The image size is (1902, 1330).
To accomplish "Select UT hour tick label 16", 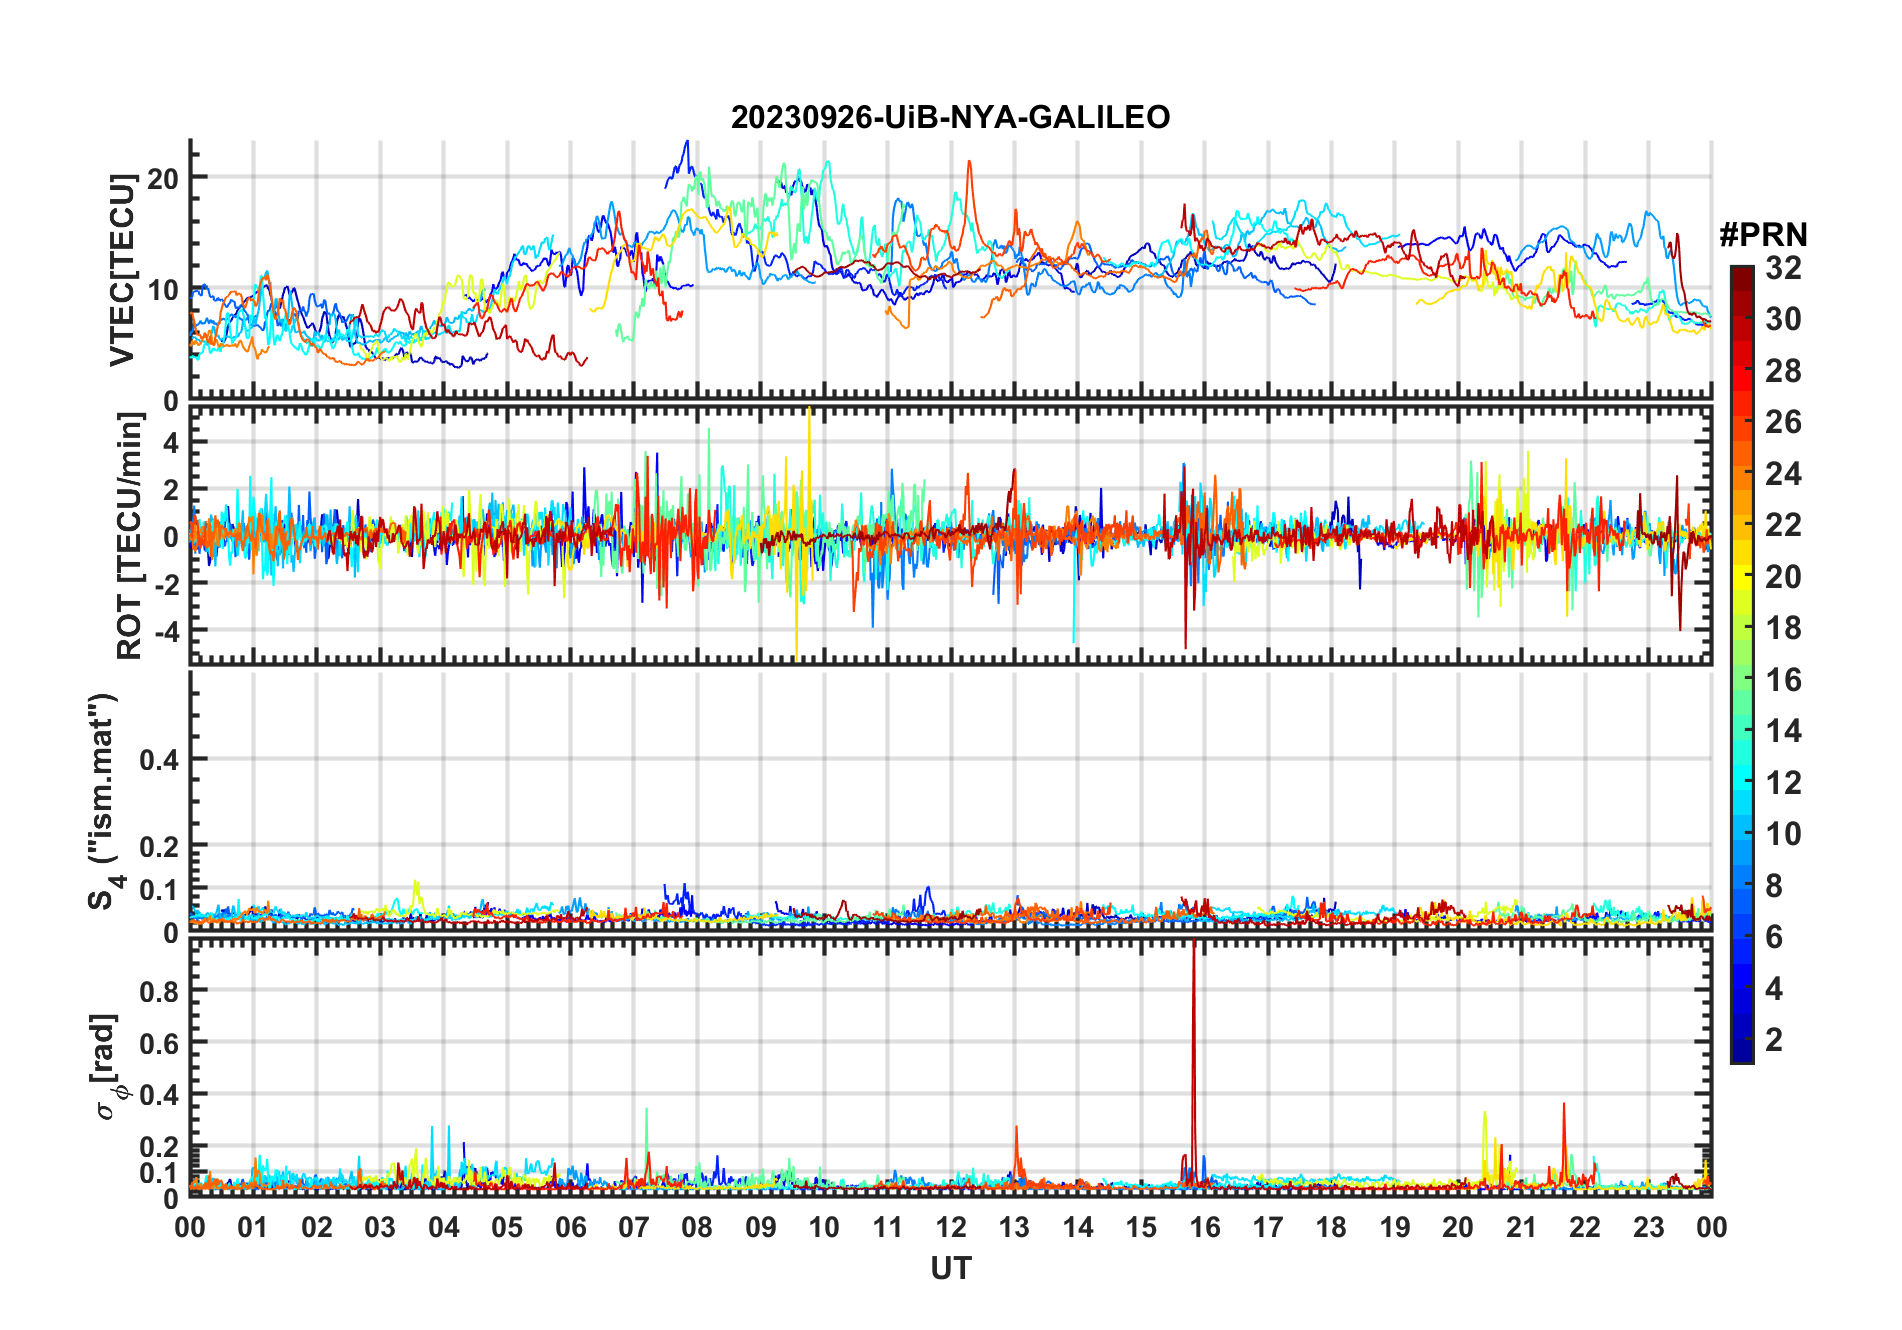I will (x=1204, y=1227).
